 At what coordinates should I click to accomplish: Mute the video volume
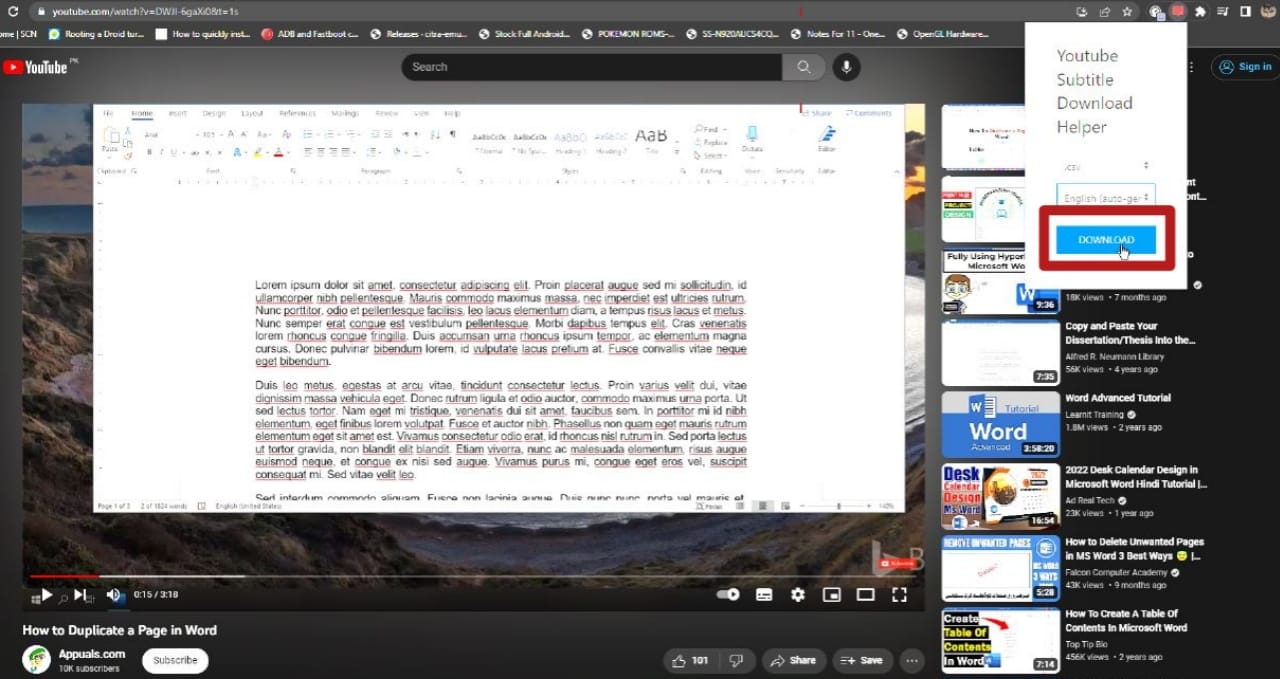click(x=114, y=595)
